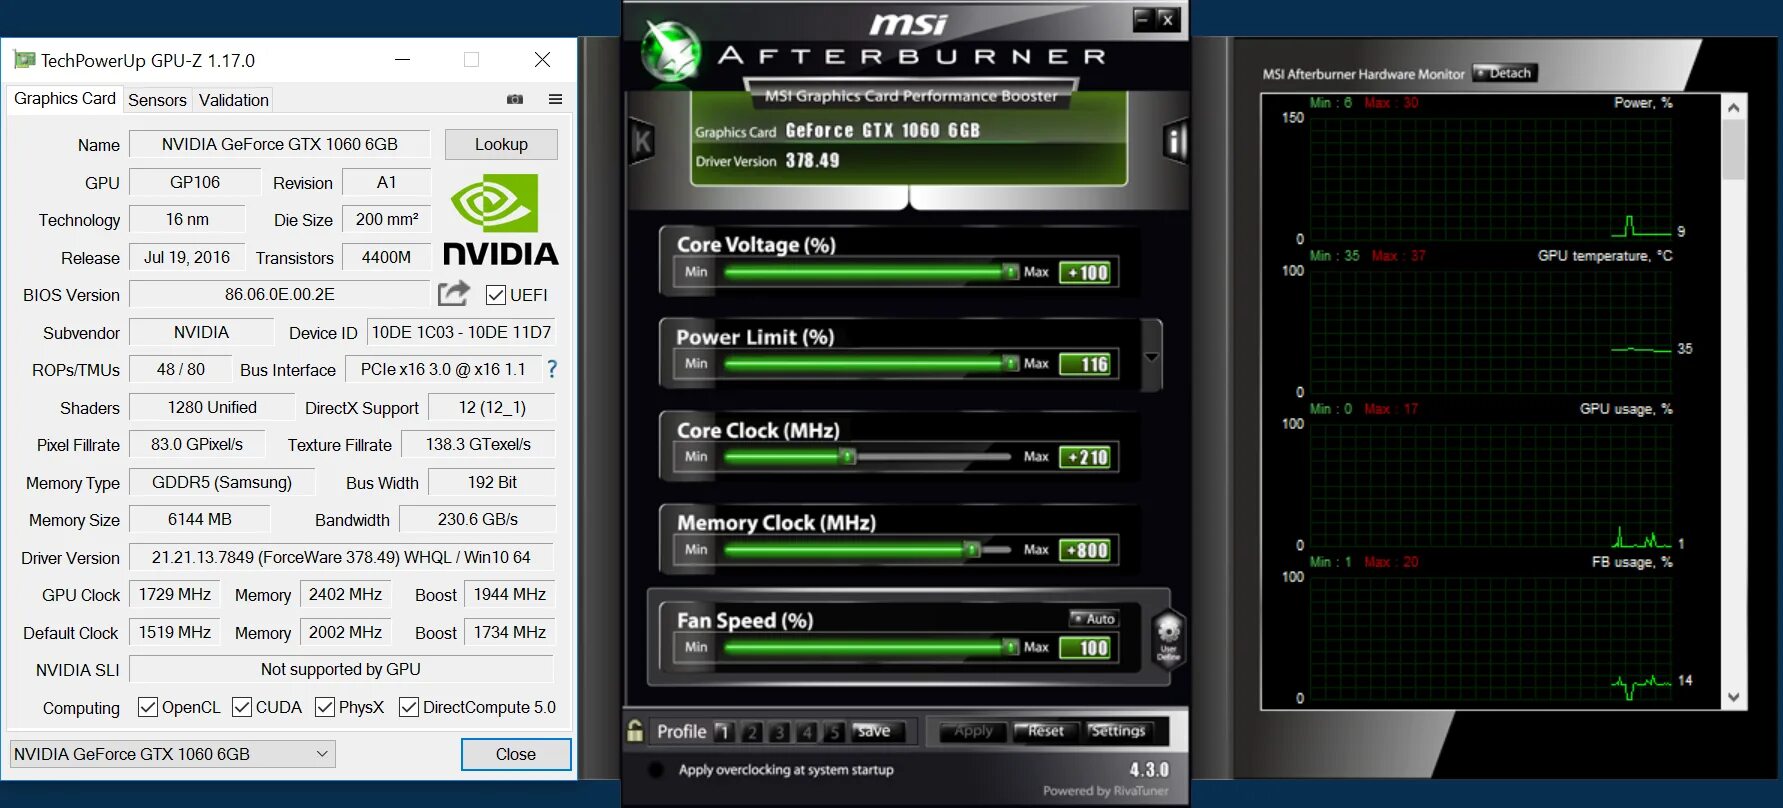Click the BIOS export share icon
Viewport: 1783px width, 808px height.
[453, 294]
